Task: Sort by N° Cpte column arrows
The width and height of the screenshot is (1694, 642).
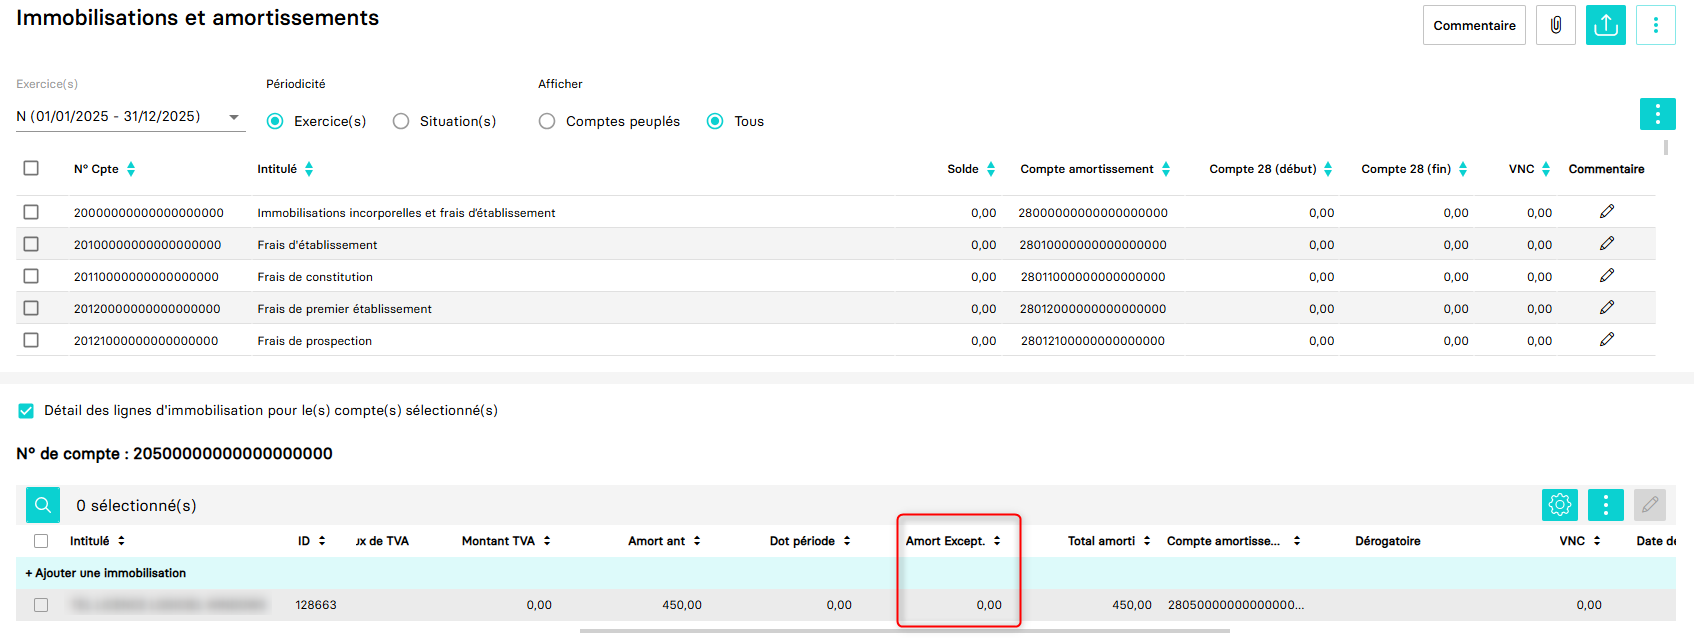Action: [x=131, y=169]
